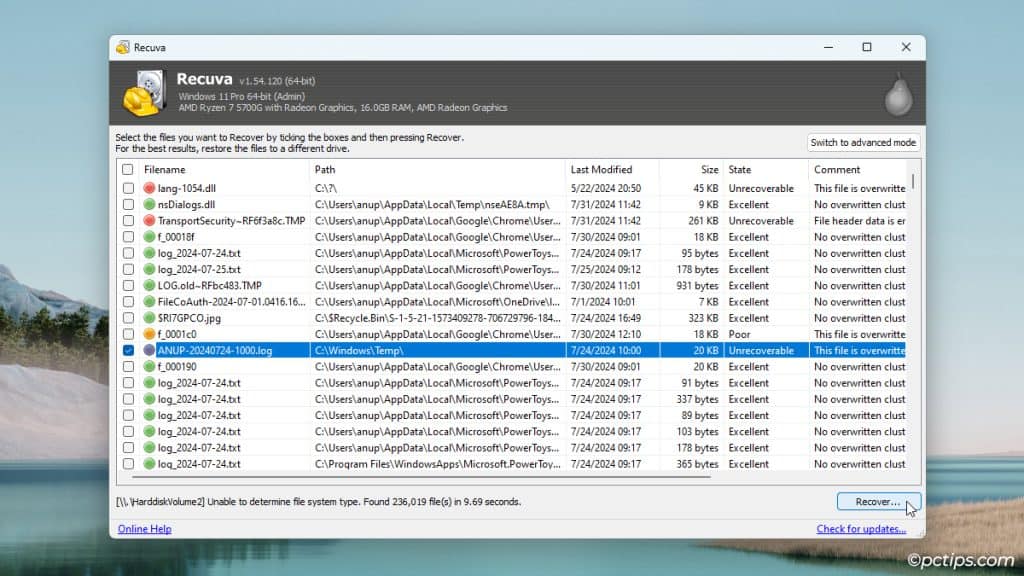Sort files by the Size column header
Screen dimensions: 1024x576
pyautogui.click(x=706, y=169)
